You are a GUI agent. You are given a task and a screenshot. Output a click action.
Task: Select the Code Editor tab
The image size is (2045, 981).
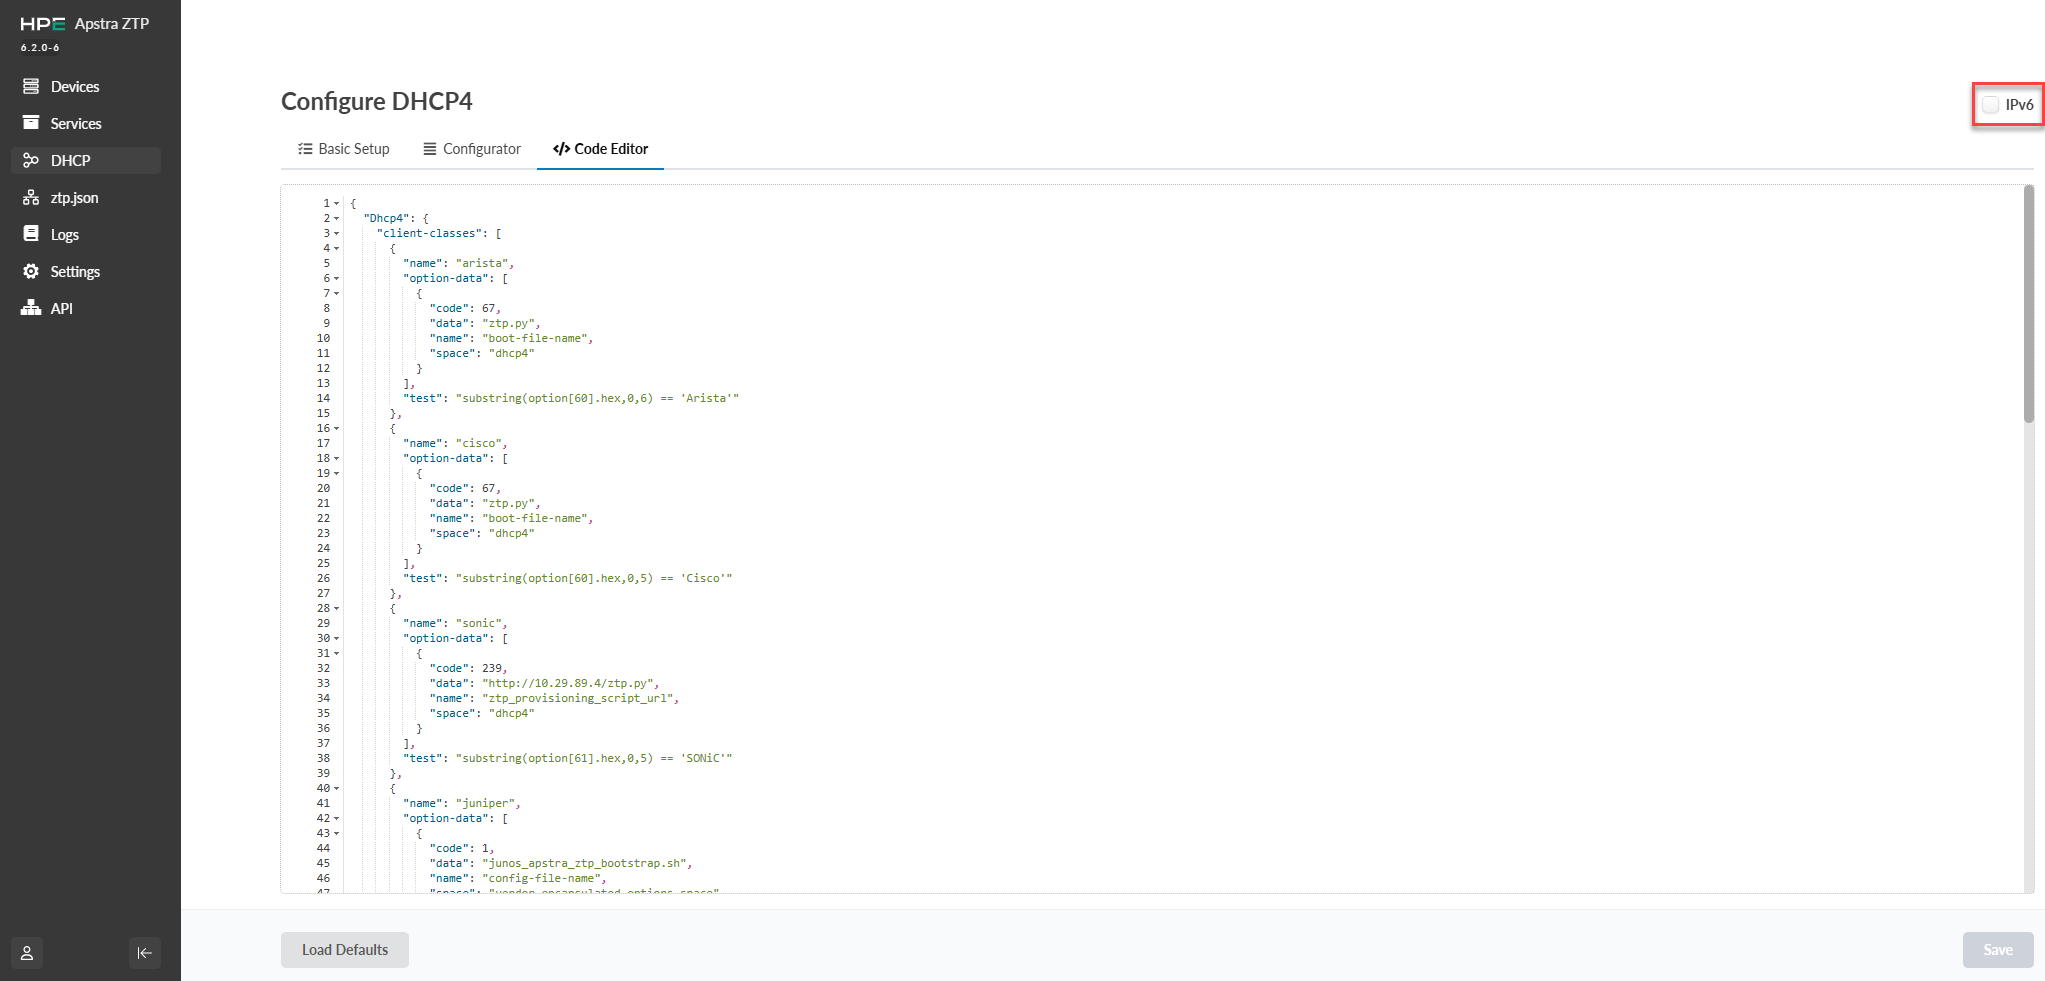click(x=600, y=149)
